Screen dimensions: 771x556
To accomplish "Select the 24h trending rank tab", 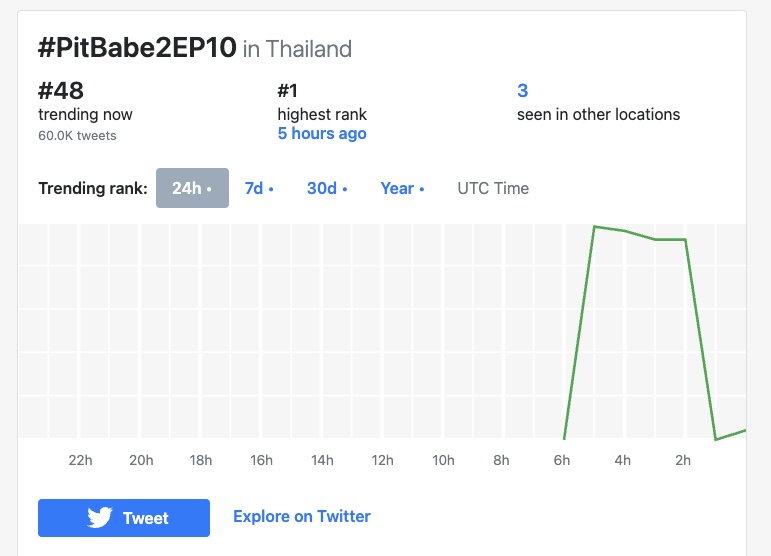I will click(x=192, y=188).
